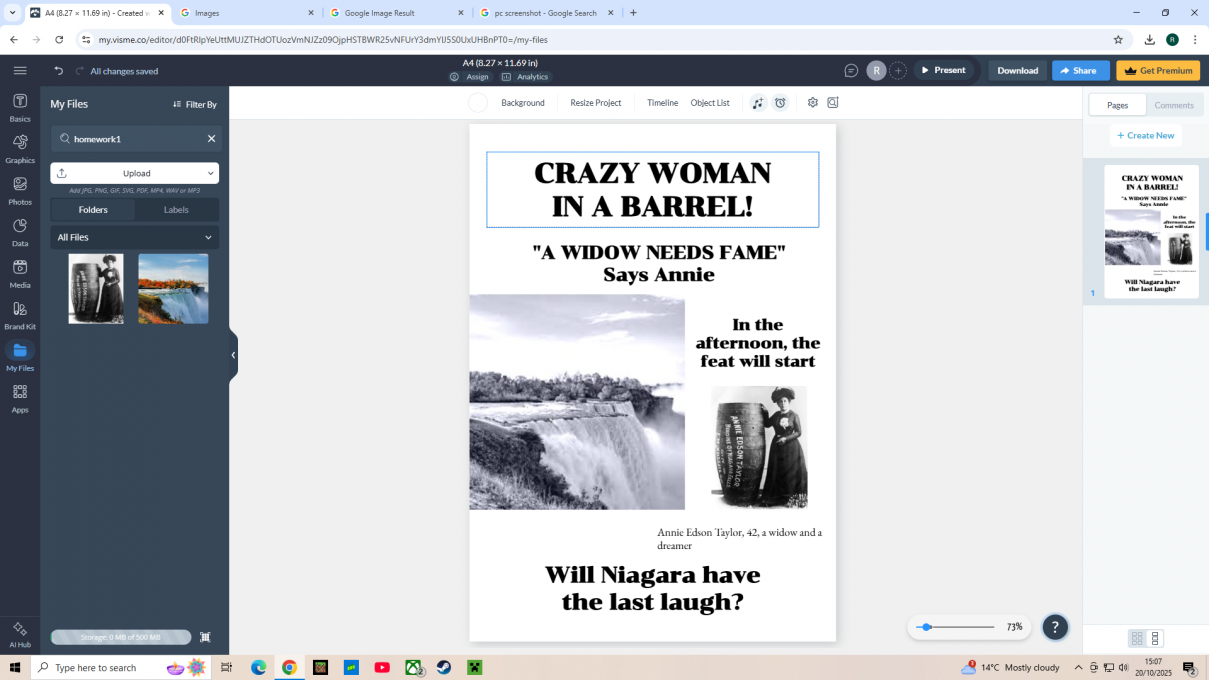
Task: Click the zoom slider handle
Action: coord(927,627)
